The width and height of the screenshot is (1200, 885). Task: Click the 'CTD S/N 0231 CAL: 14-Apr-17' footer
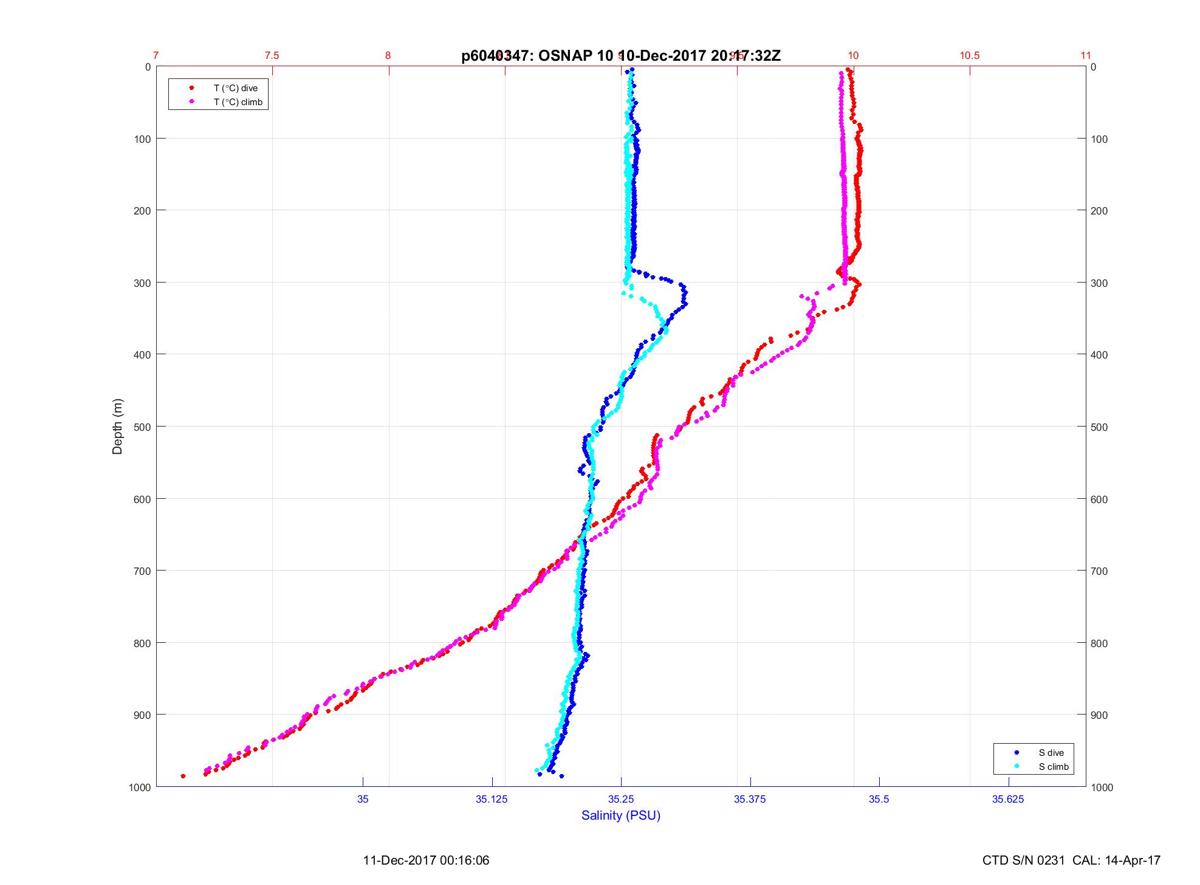pyautogui.click(x=1072, y=860)
